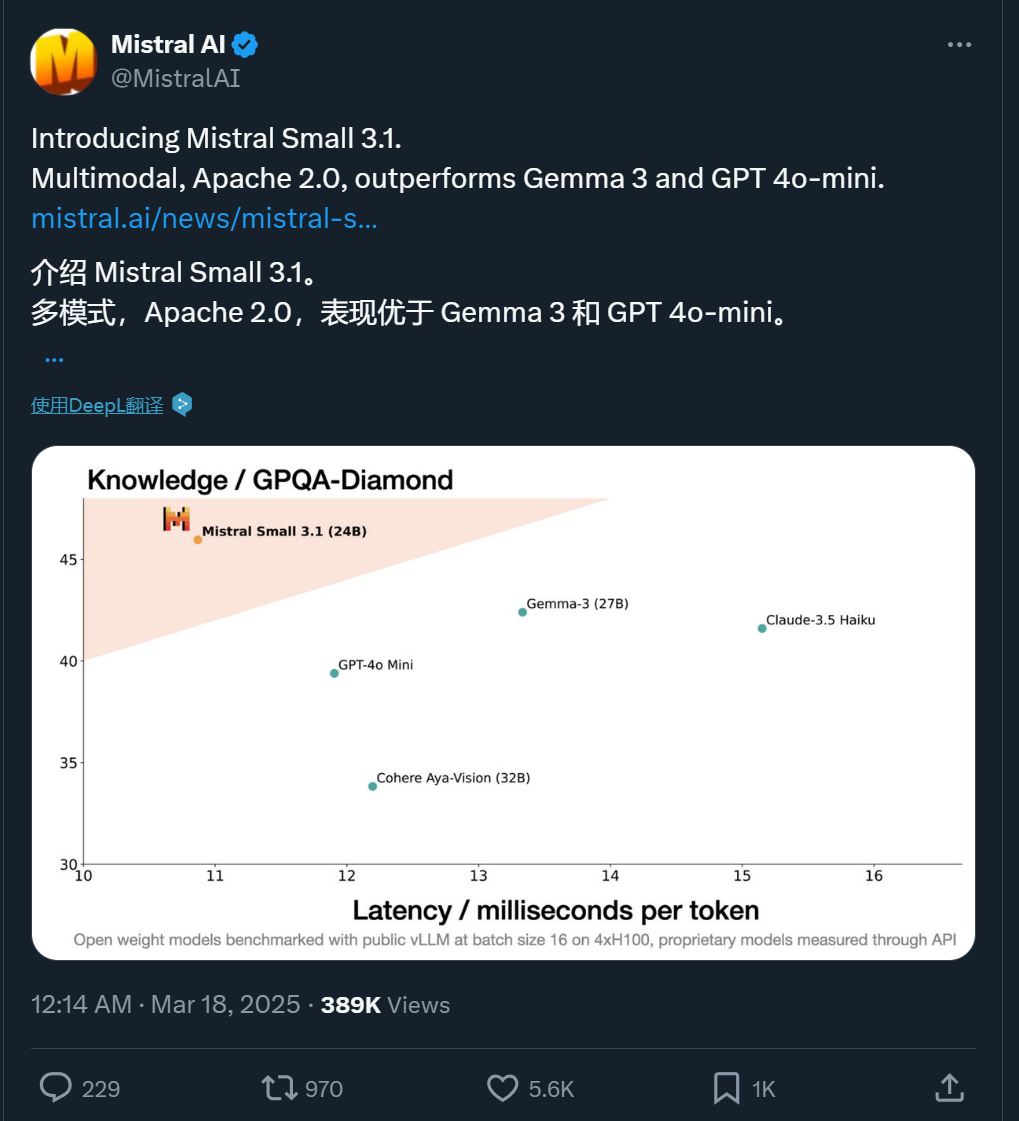Click the retweet arrows icon

[279, 1088]
